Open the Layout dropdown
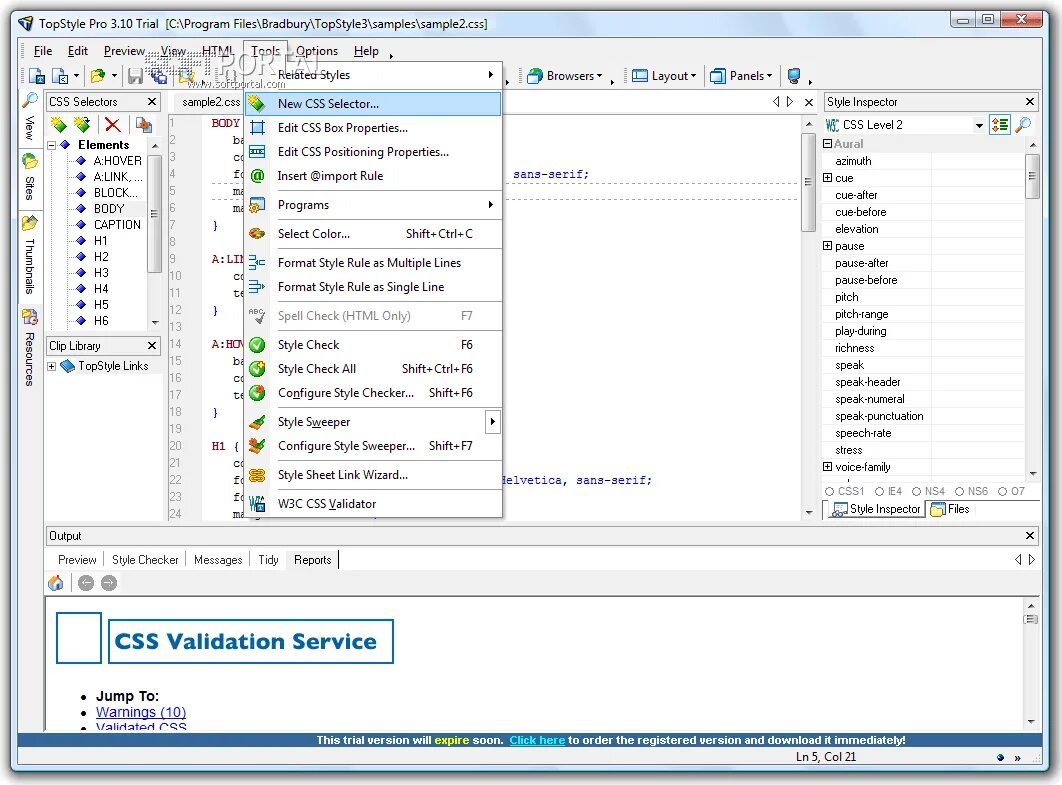1062x785 pixels. [664, 76]
